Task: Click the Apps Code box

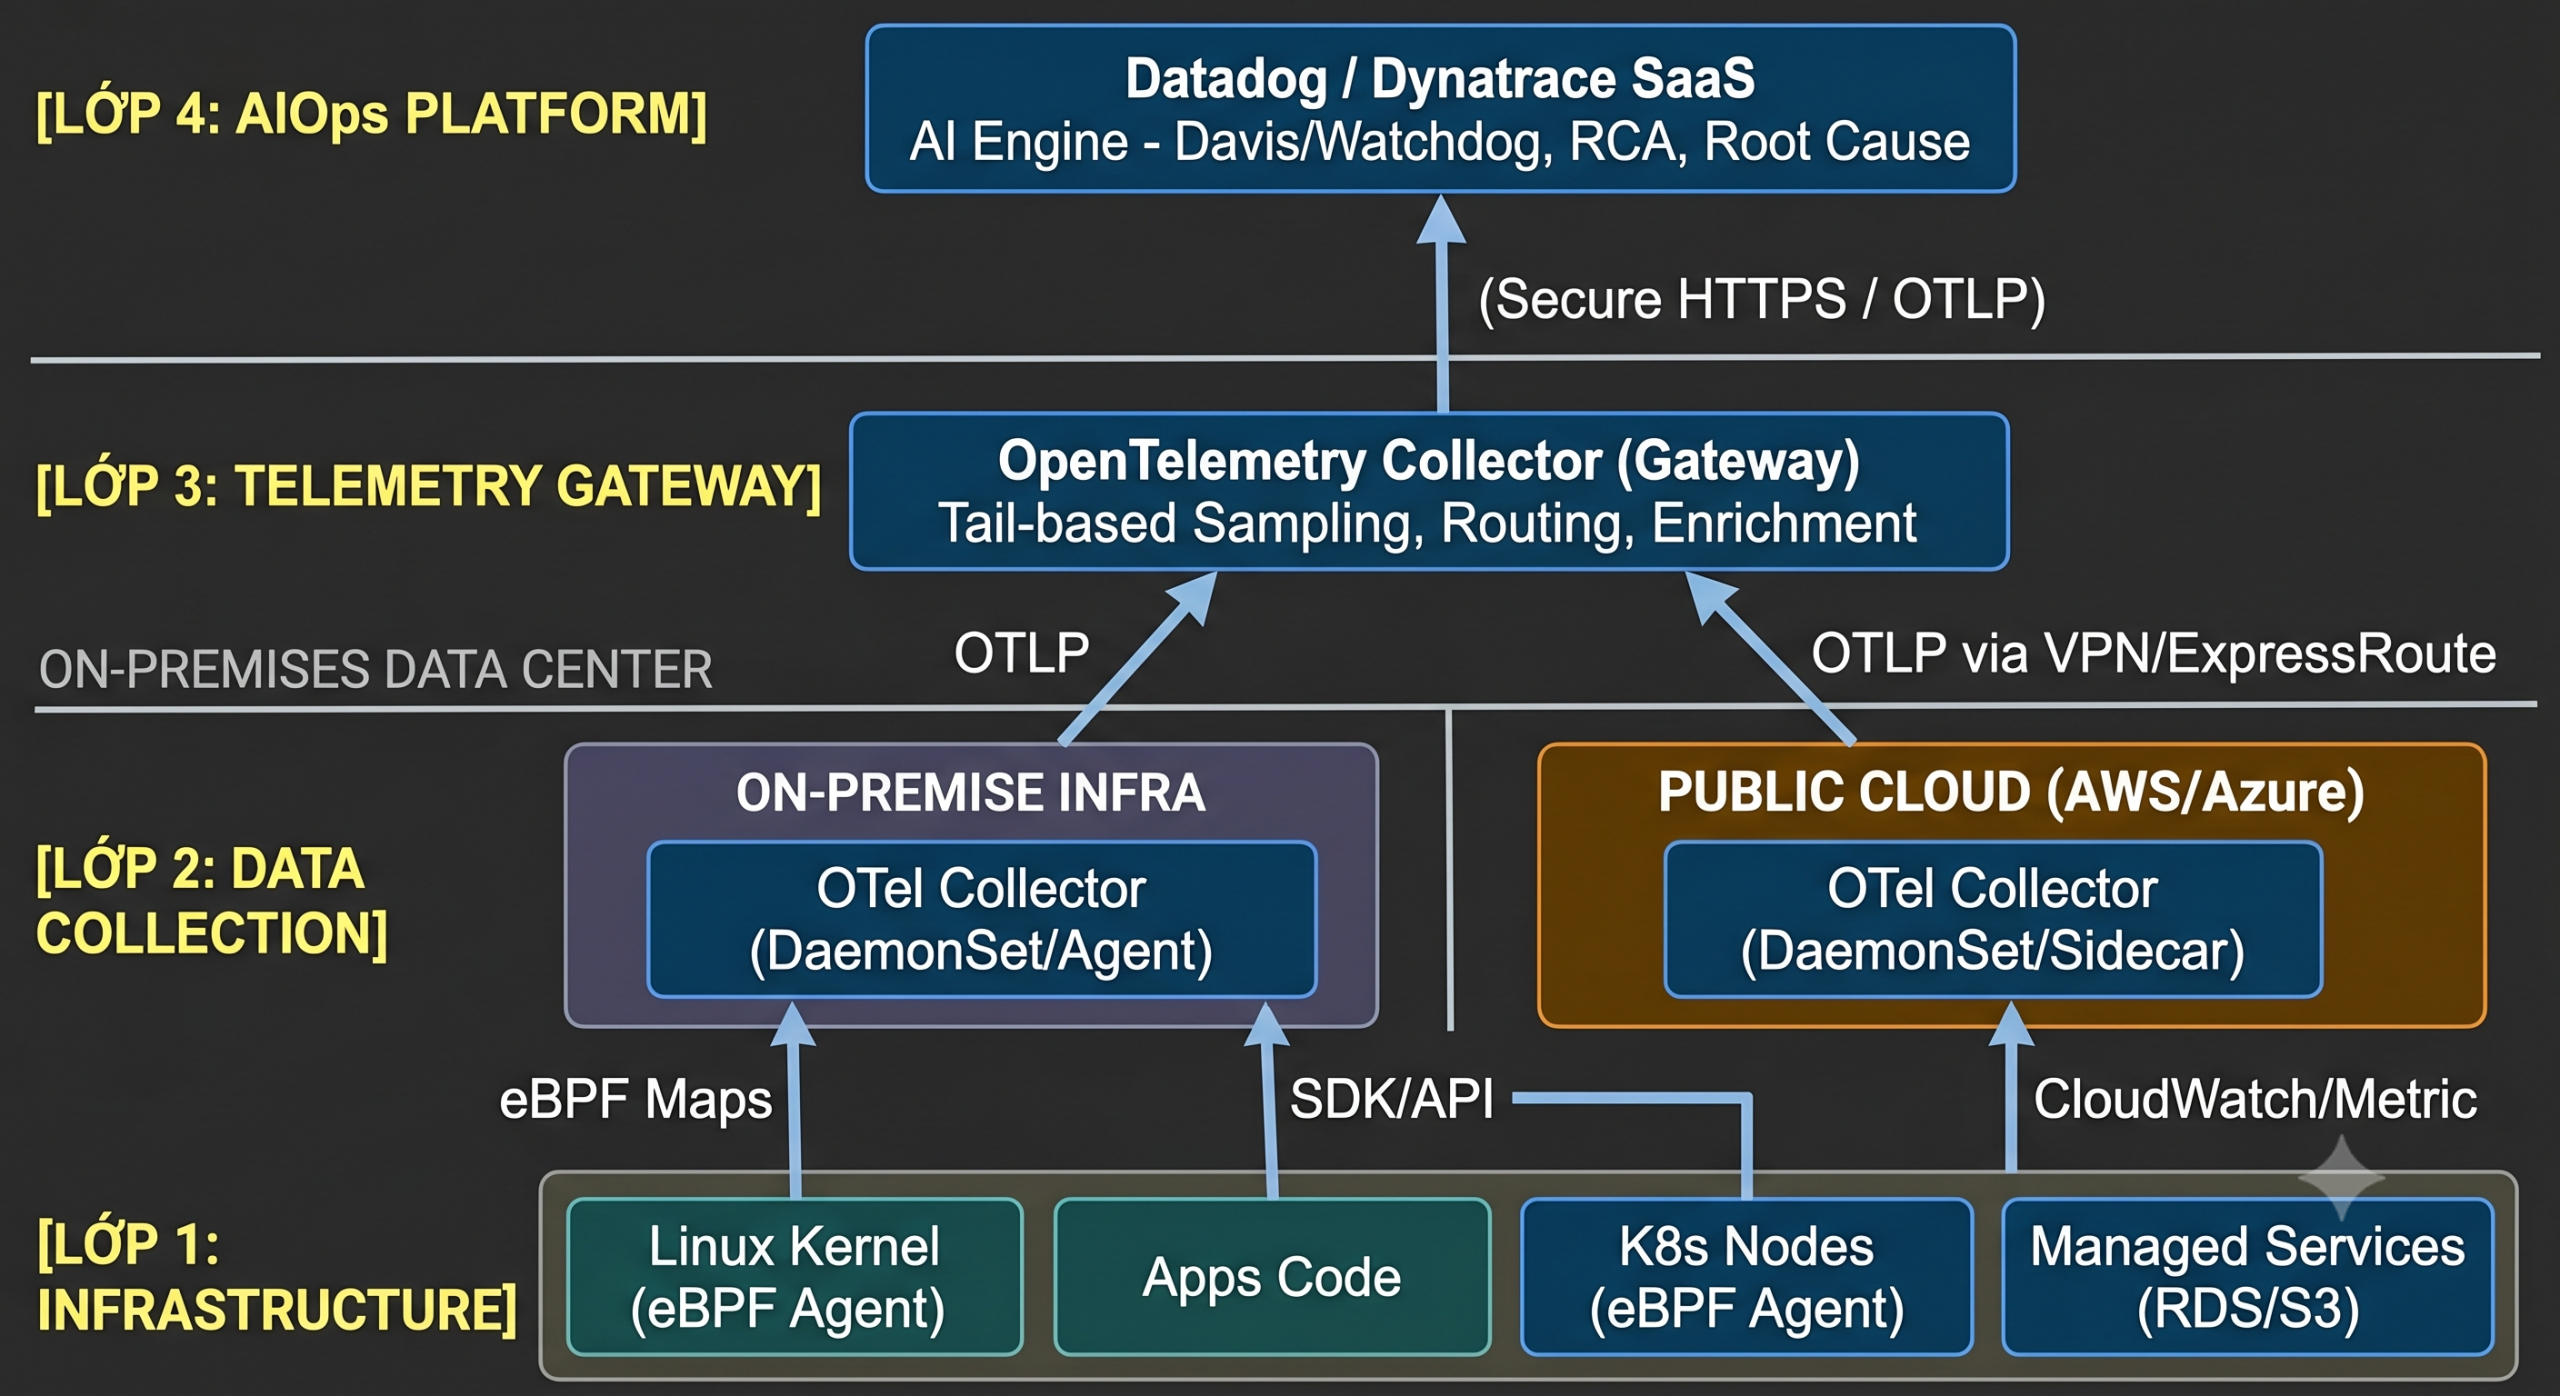Action: point(1272,1276)
